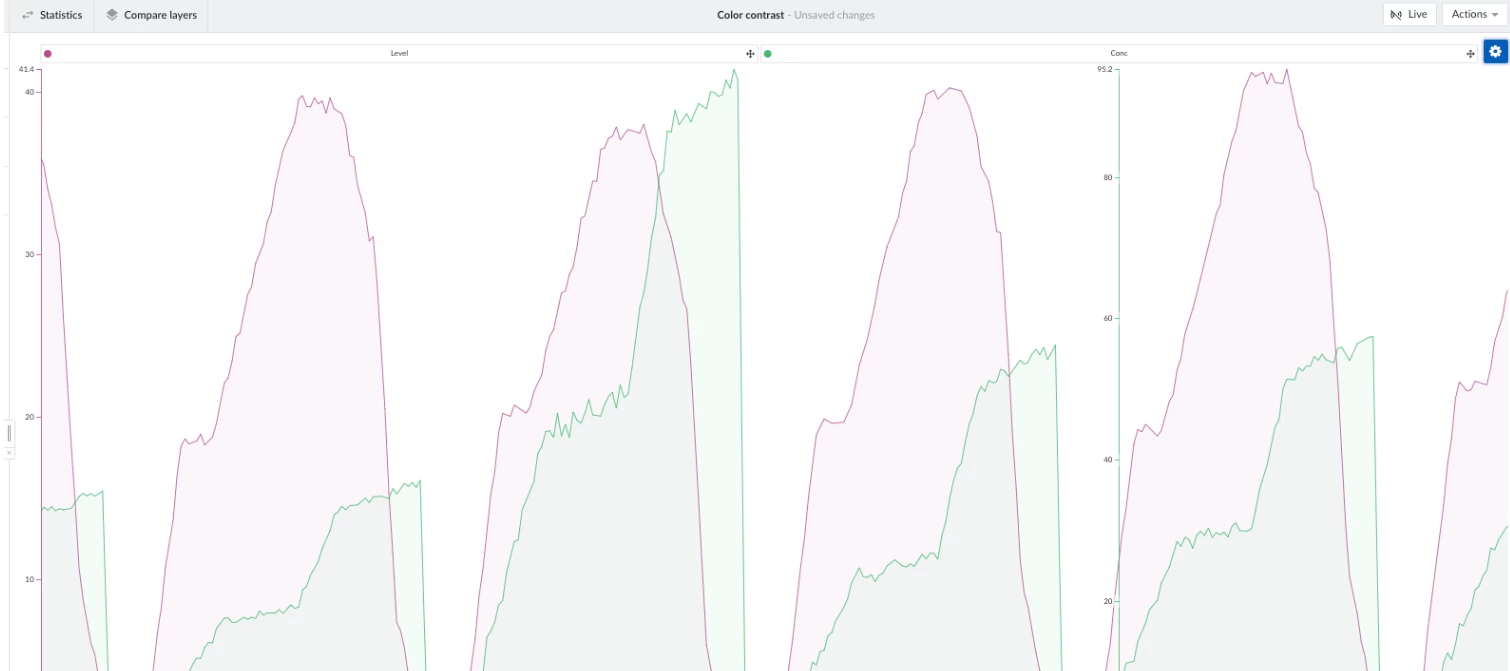Click the move handle on the Level chart

[x=750, y=53]
